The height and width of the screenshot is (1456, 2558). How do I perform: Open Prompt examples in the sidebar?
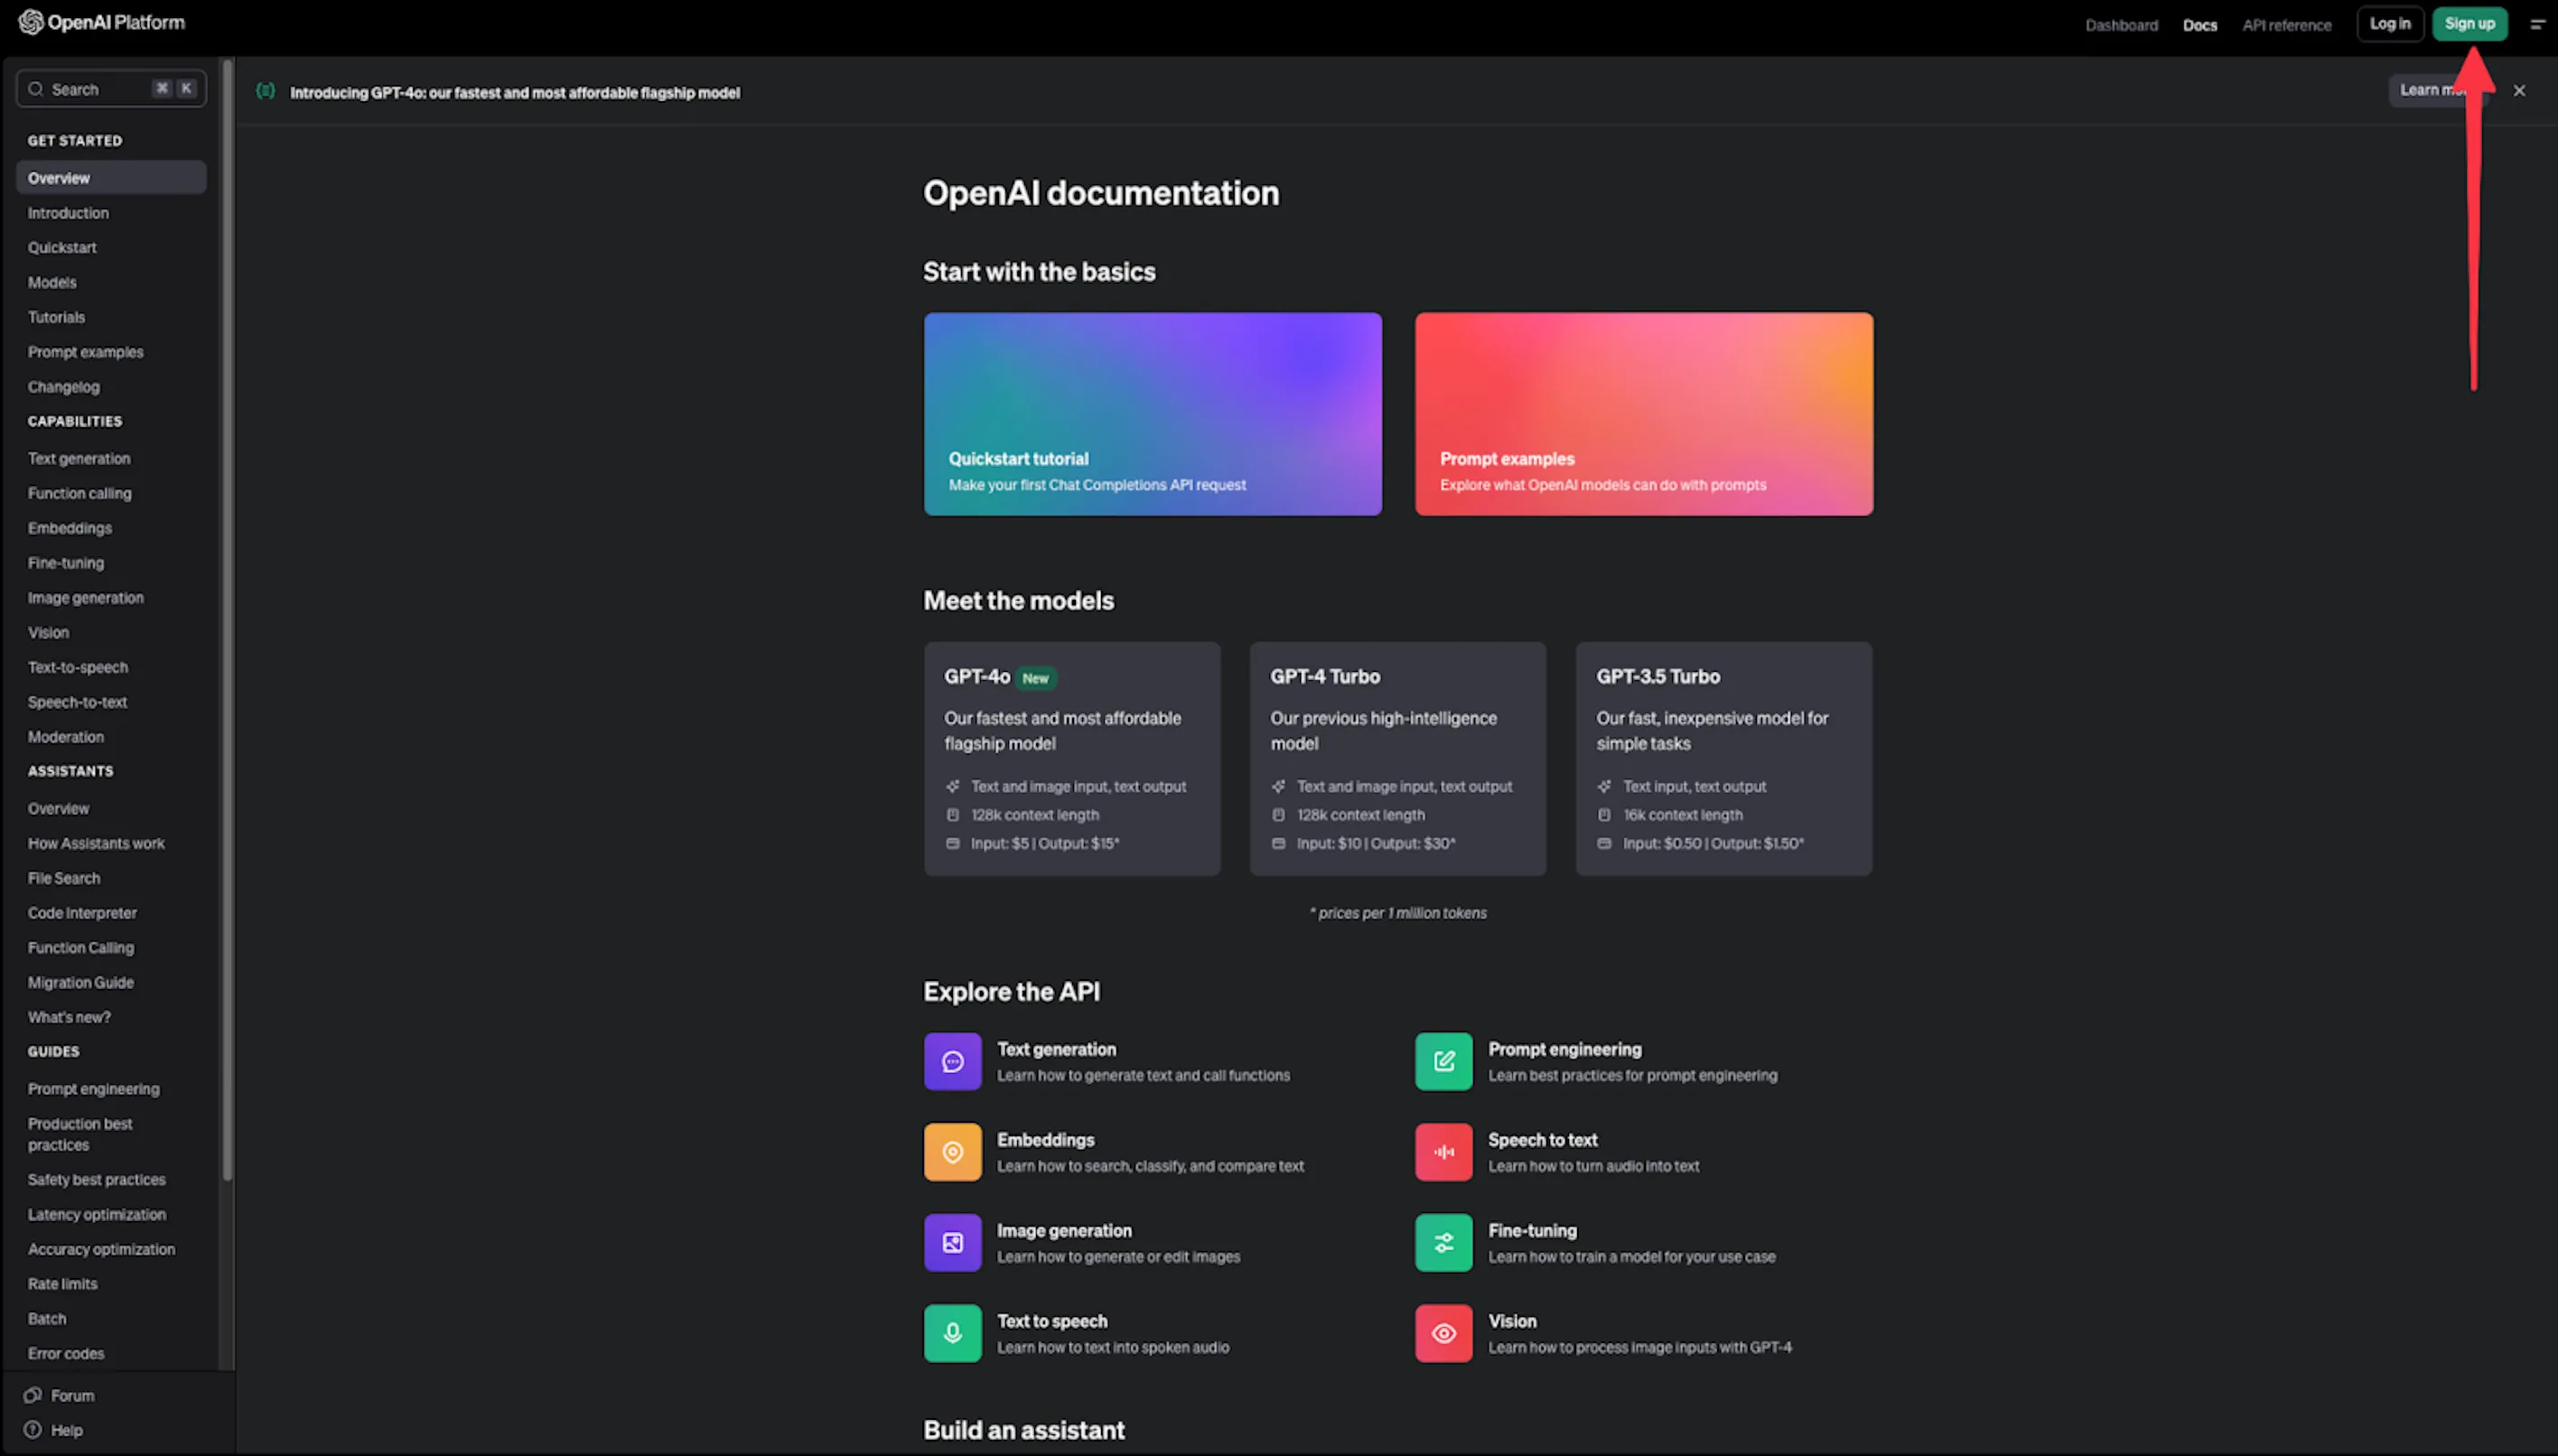point(85,352)
